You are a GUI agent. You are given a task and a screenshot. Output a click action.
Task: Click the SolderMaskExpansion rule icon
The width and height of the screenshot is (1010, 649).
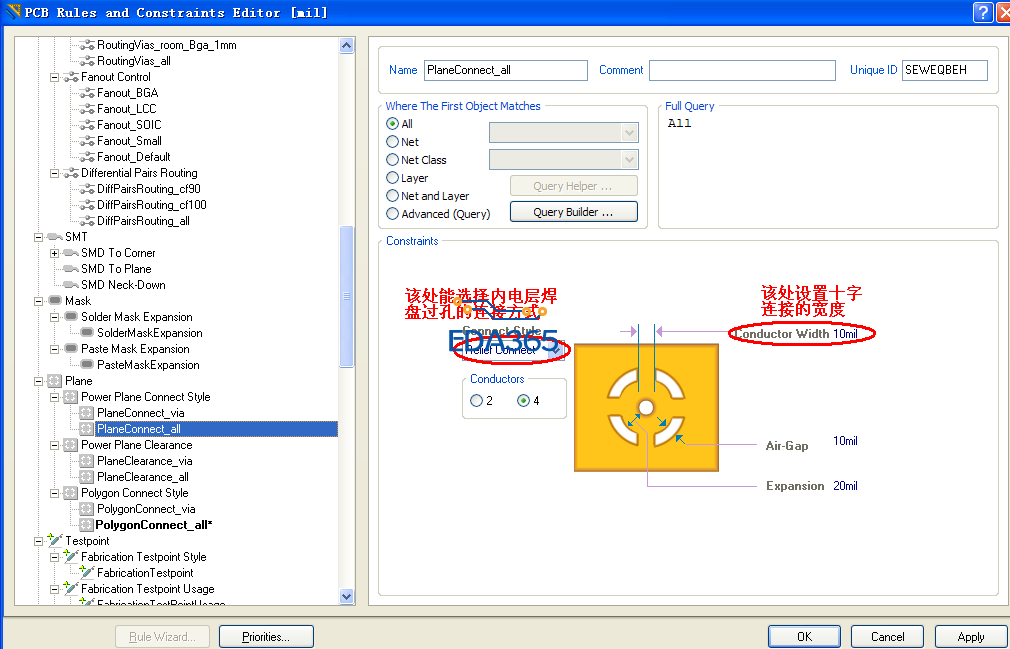coord(87,333)
